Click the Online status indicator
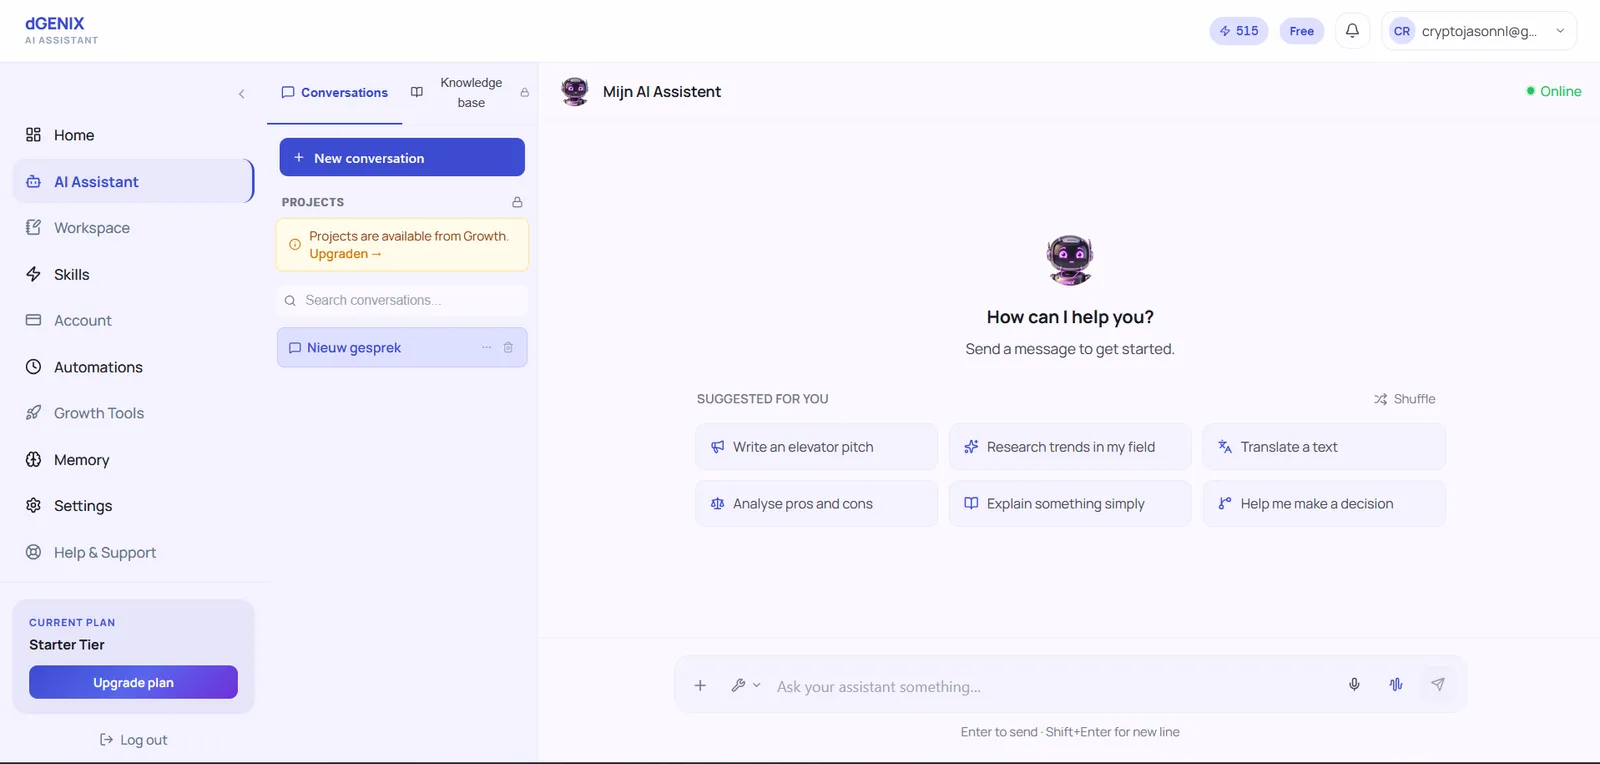 pos(1554,91)
